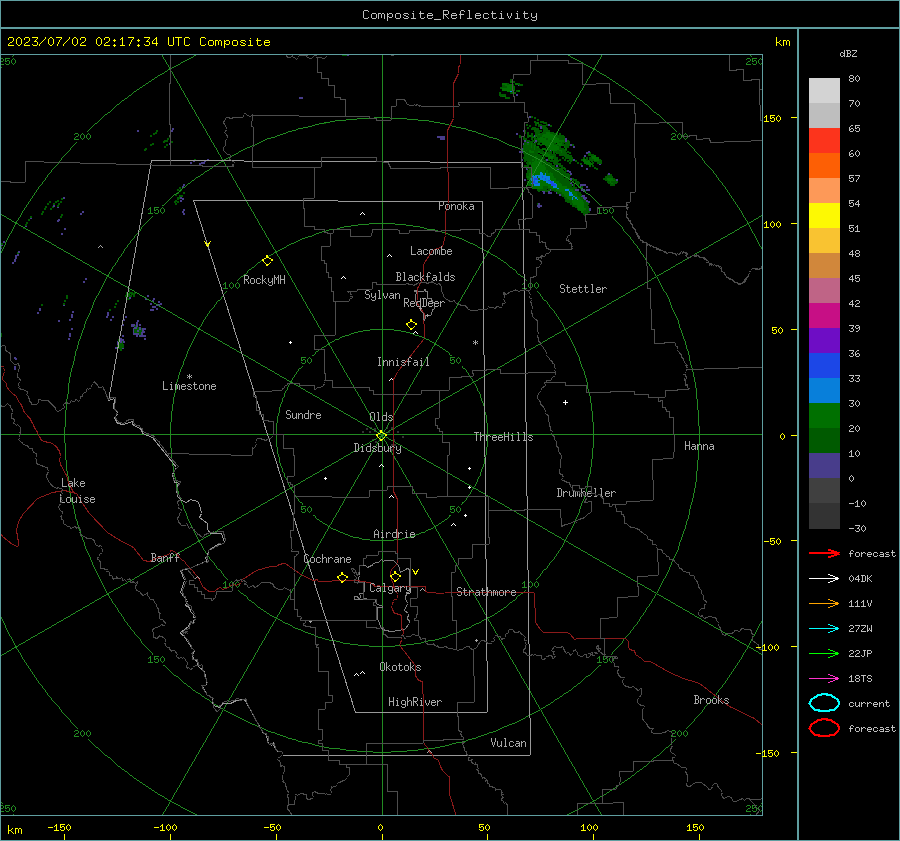Click the Banff map label
Screen dimensions: 900x841
[165, 557]
